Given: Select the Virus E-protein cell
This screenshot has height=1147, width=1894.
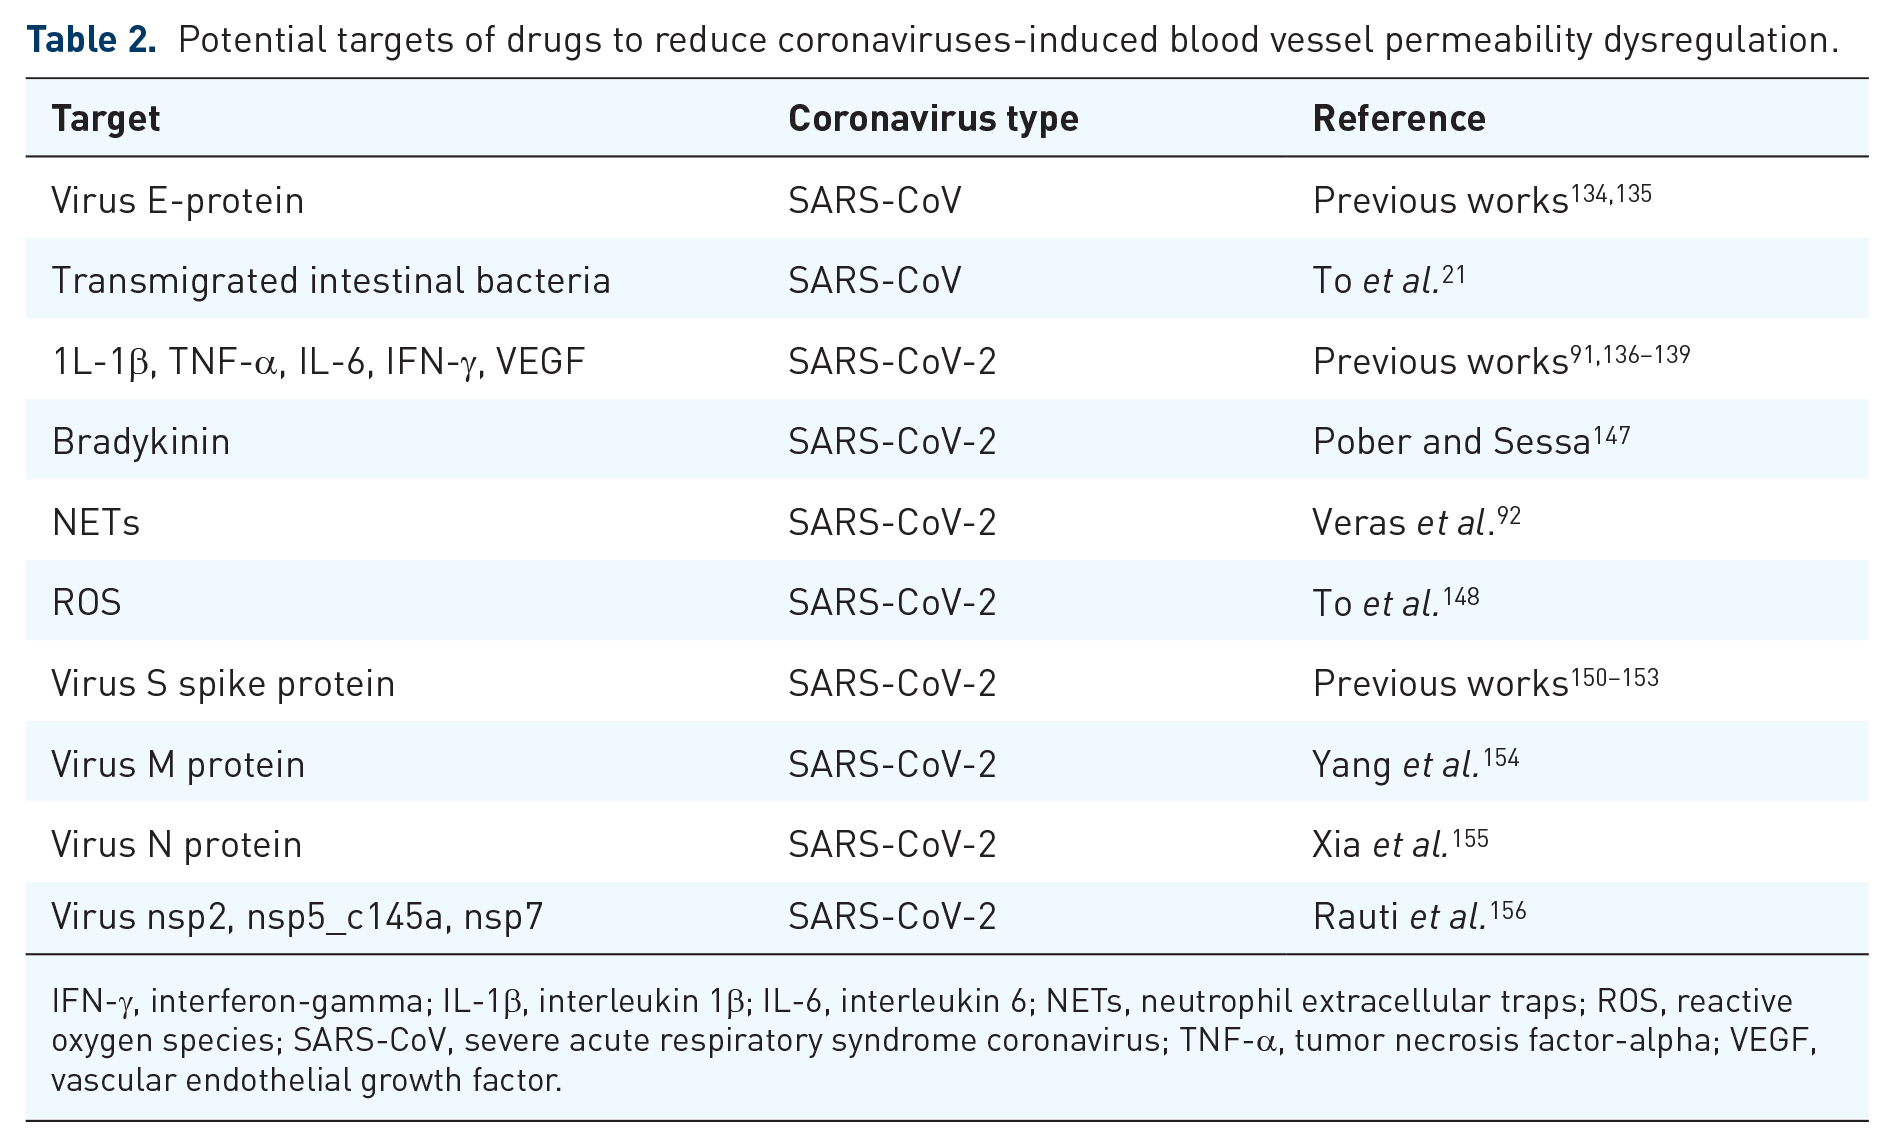Looking at the screenshot, I should pos(178,201).
